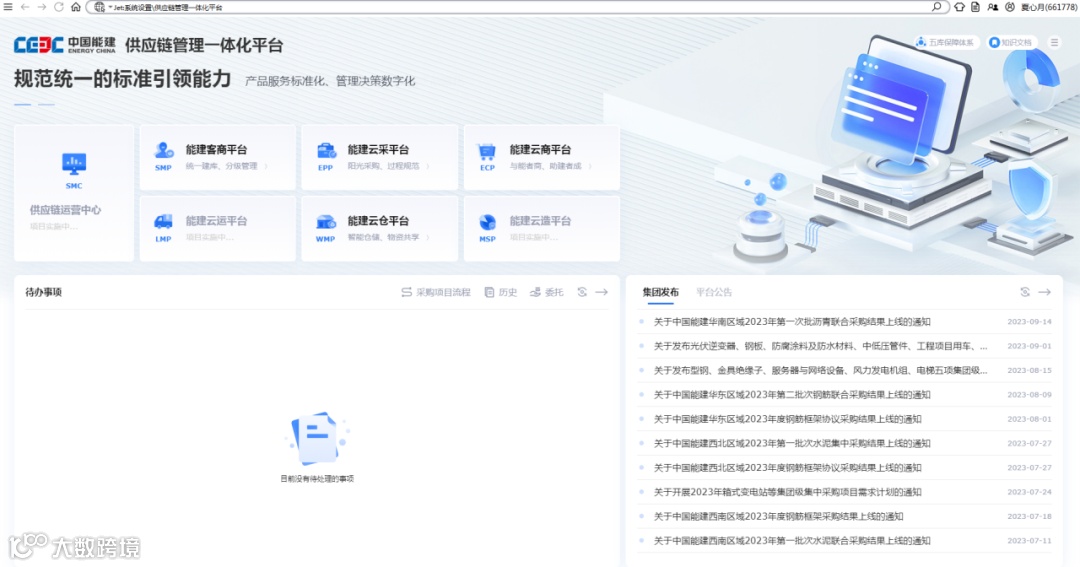This screenshot has width=1080, height=567.
Task: Click date 2023-09-14 in announcements
Action: [x=1029, y=322]
